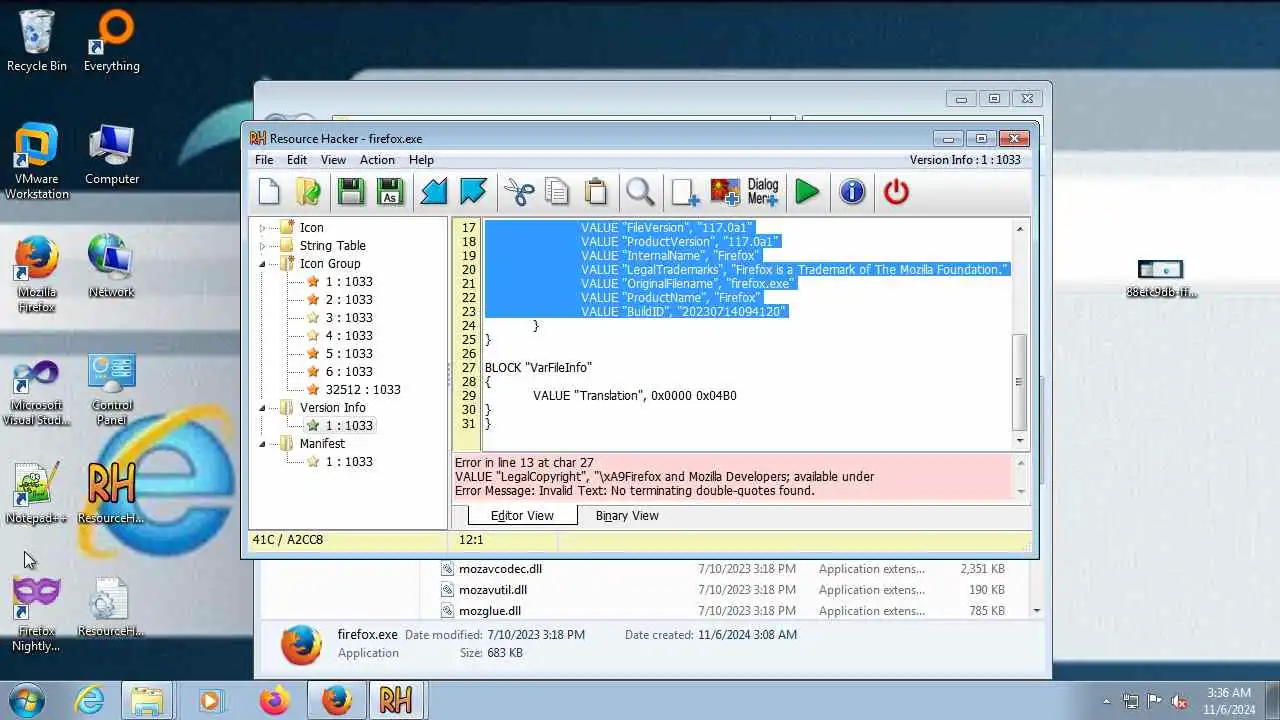Click the blue Info toolbar icon
This screenshot has height=720, width=1280.
tap(852, 191)
